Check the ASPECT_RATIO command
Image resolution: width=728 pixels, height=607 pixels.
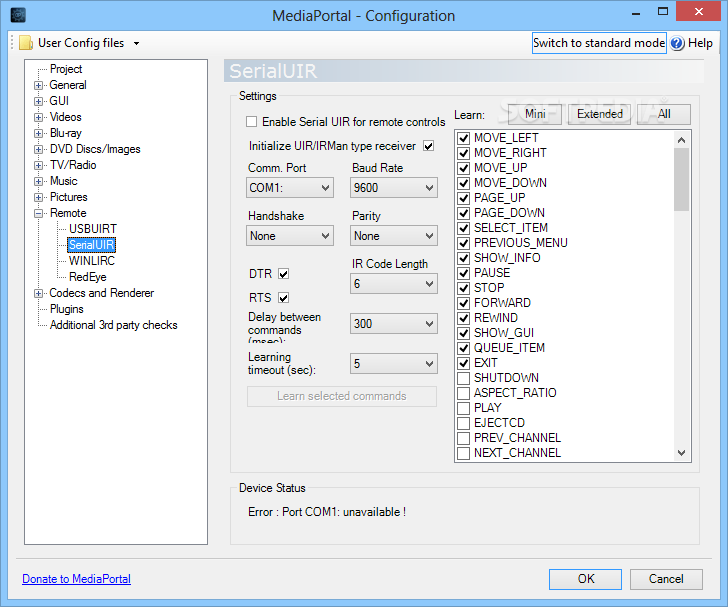click(x=463, y=393)
